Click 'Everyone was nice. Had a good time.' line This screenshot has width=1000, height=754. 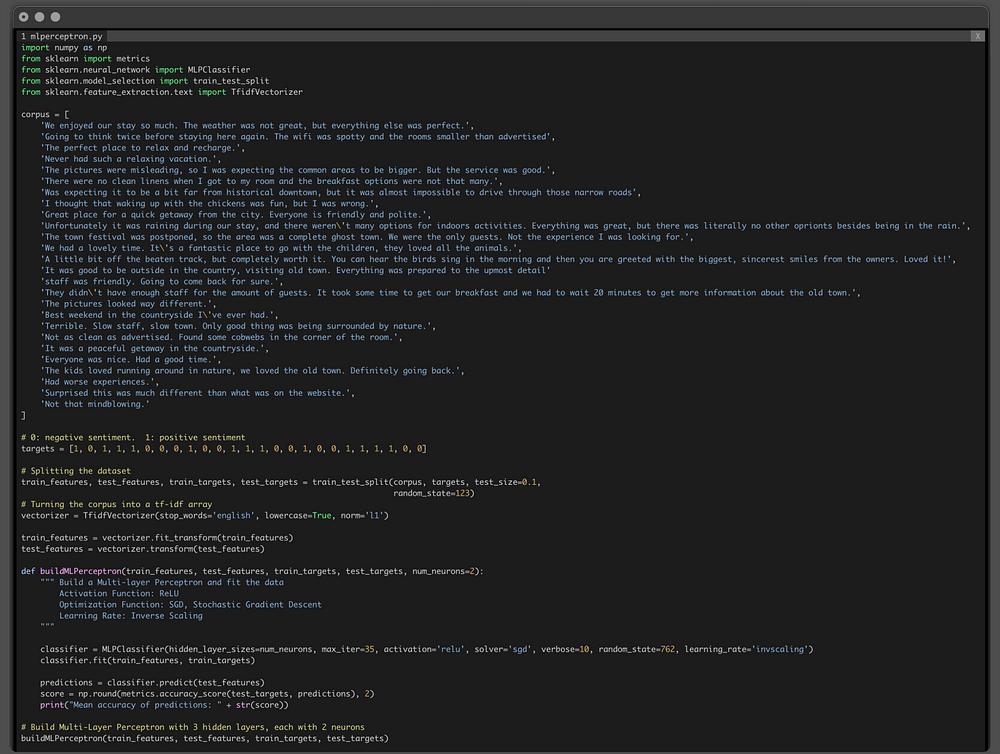tap(131, 360)
